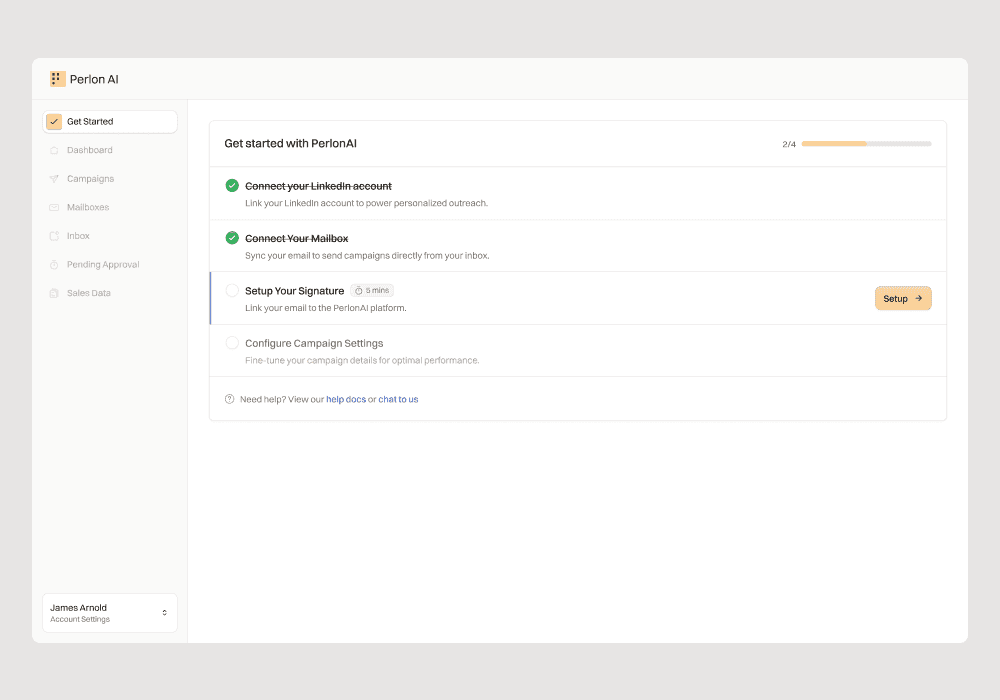Click the Mailboxes envelope icon
The height and width of the screenshot is (700, 1000).
tap(54, 207)
